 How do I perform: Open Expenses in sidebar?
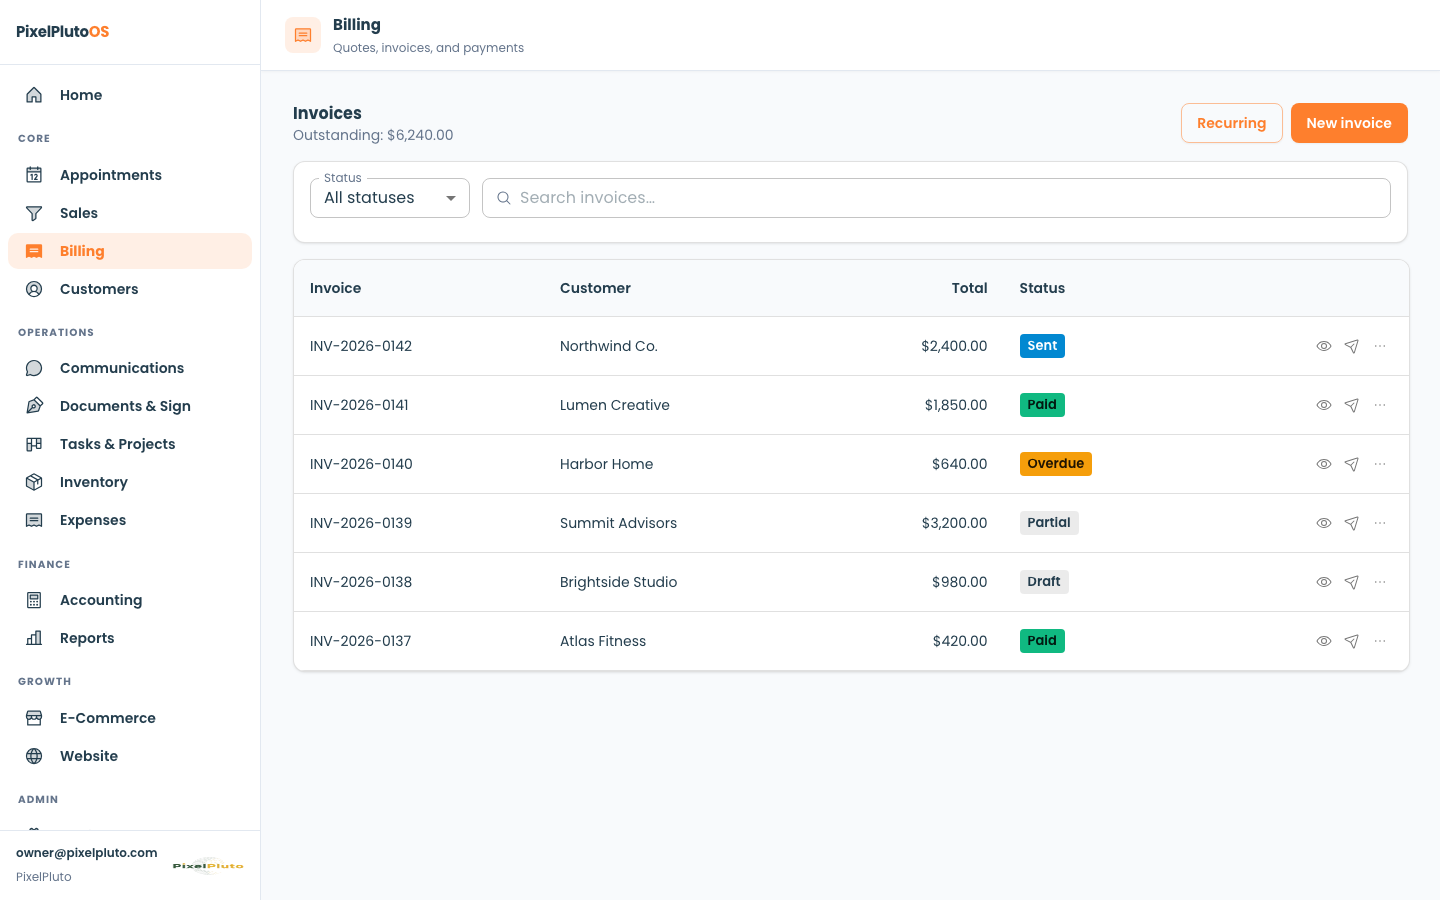130,520
